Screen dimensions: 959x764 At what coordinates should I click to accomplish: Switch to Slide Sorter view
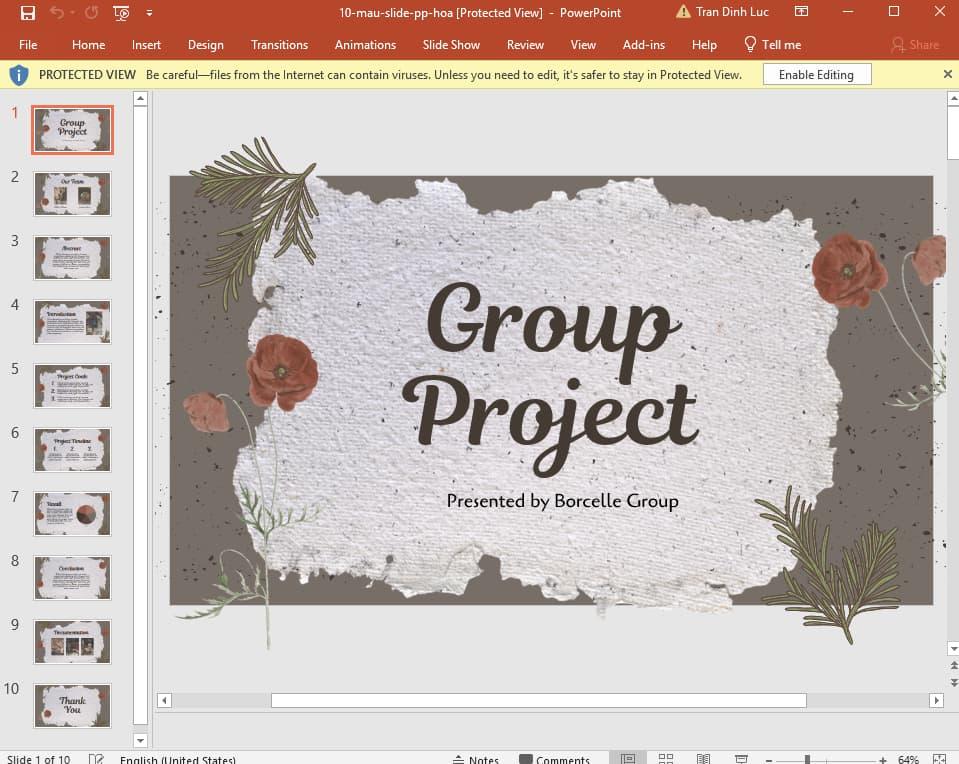666,758
